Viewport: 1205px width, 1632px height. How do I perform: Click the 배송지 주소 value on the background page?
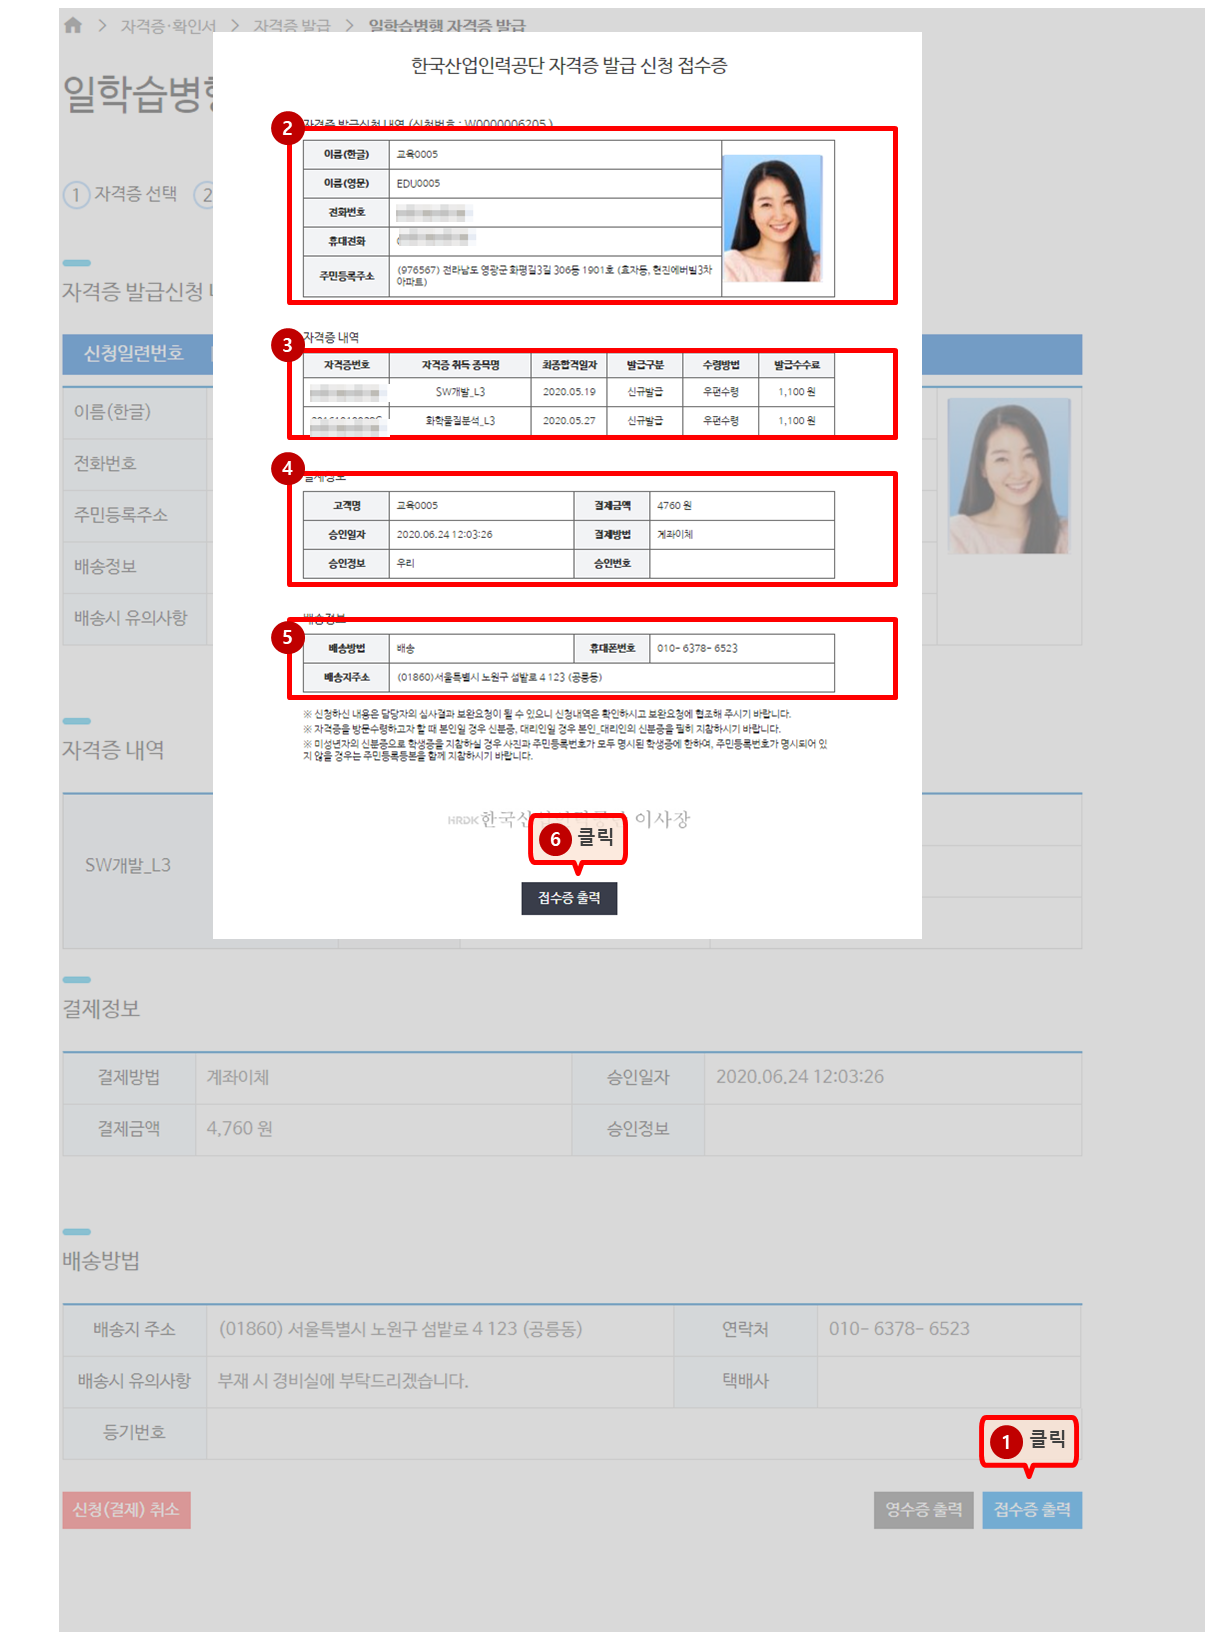(x=400, y=1329)
